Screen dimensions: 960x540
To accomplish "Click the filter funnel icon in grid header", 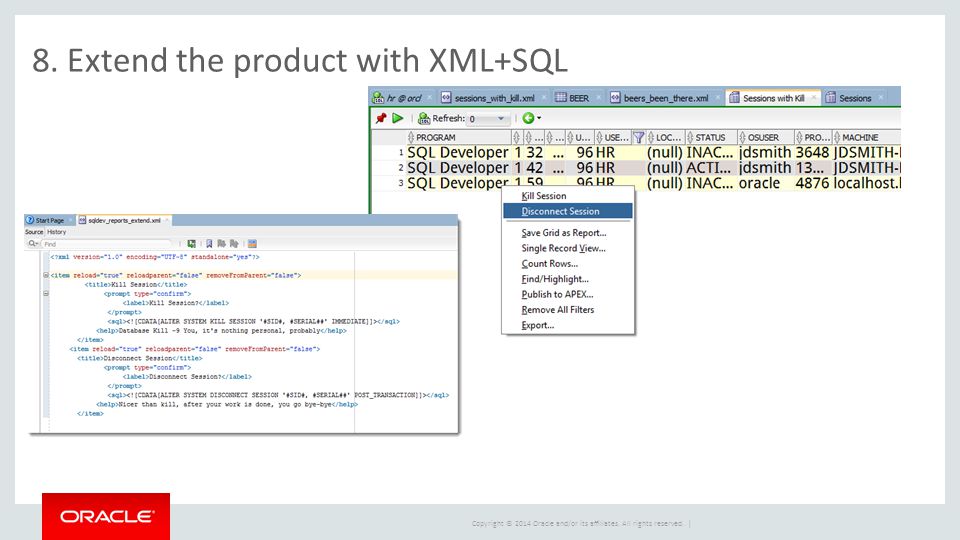I will coord(639,137).
